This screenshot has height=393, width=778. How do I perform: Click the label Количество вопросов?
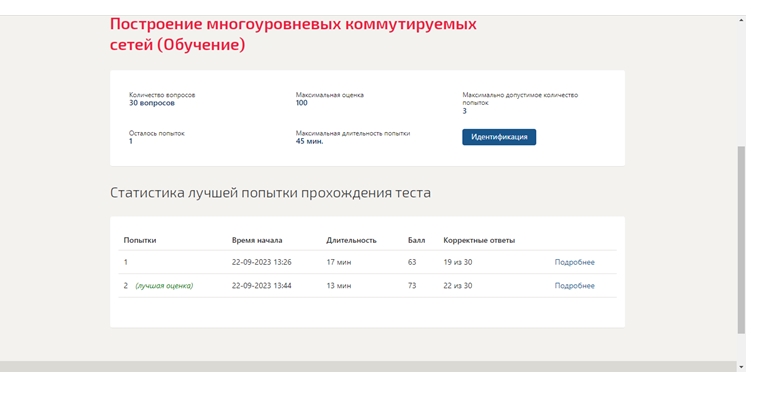click(x=162, y=95)
